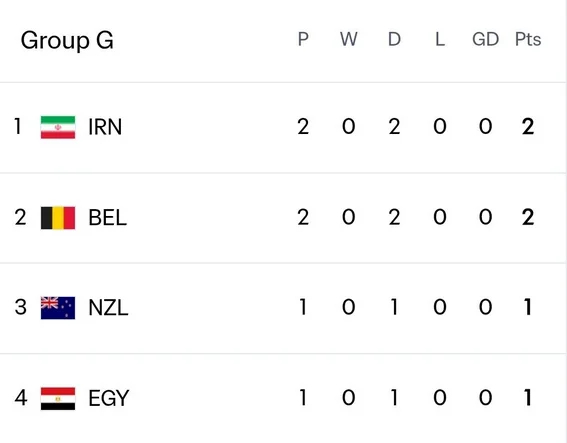
Task: Click the Group G heading
Action: tap(67, 40)
